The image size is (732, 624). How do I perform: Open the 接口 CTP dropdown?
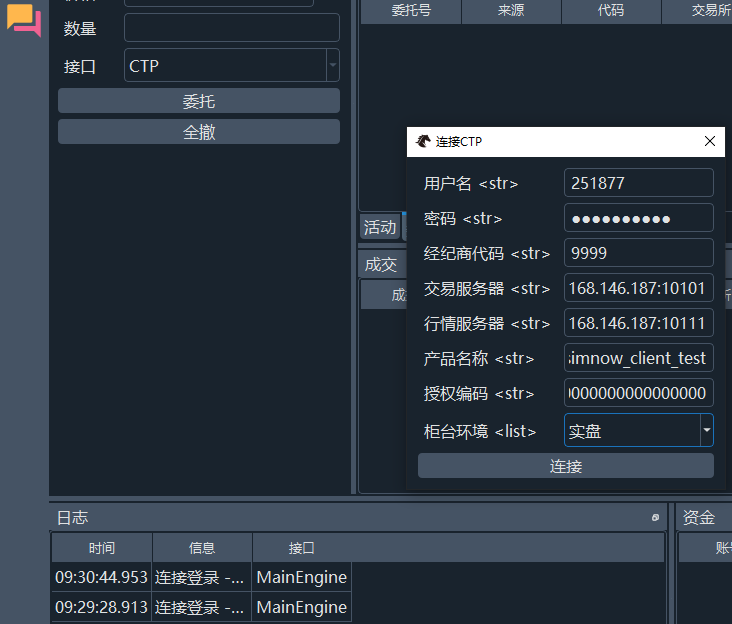pyautogui.click(x=332, y=66)
